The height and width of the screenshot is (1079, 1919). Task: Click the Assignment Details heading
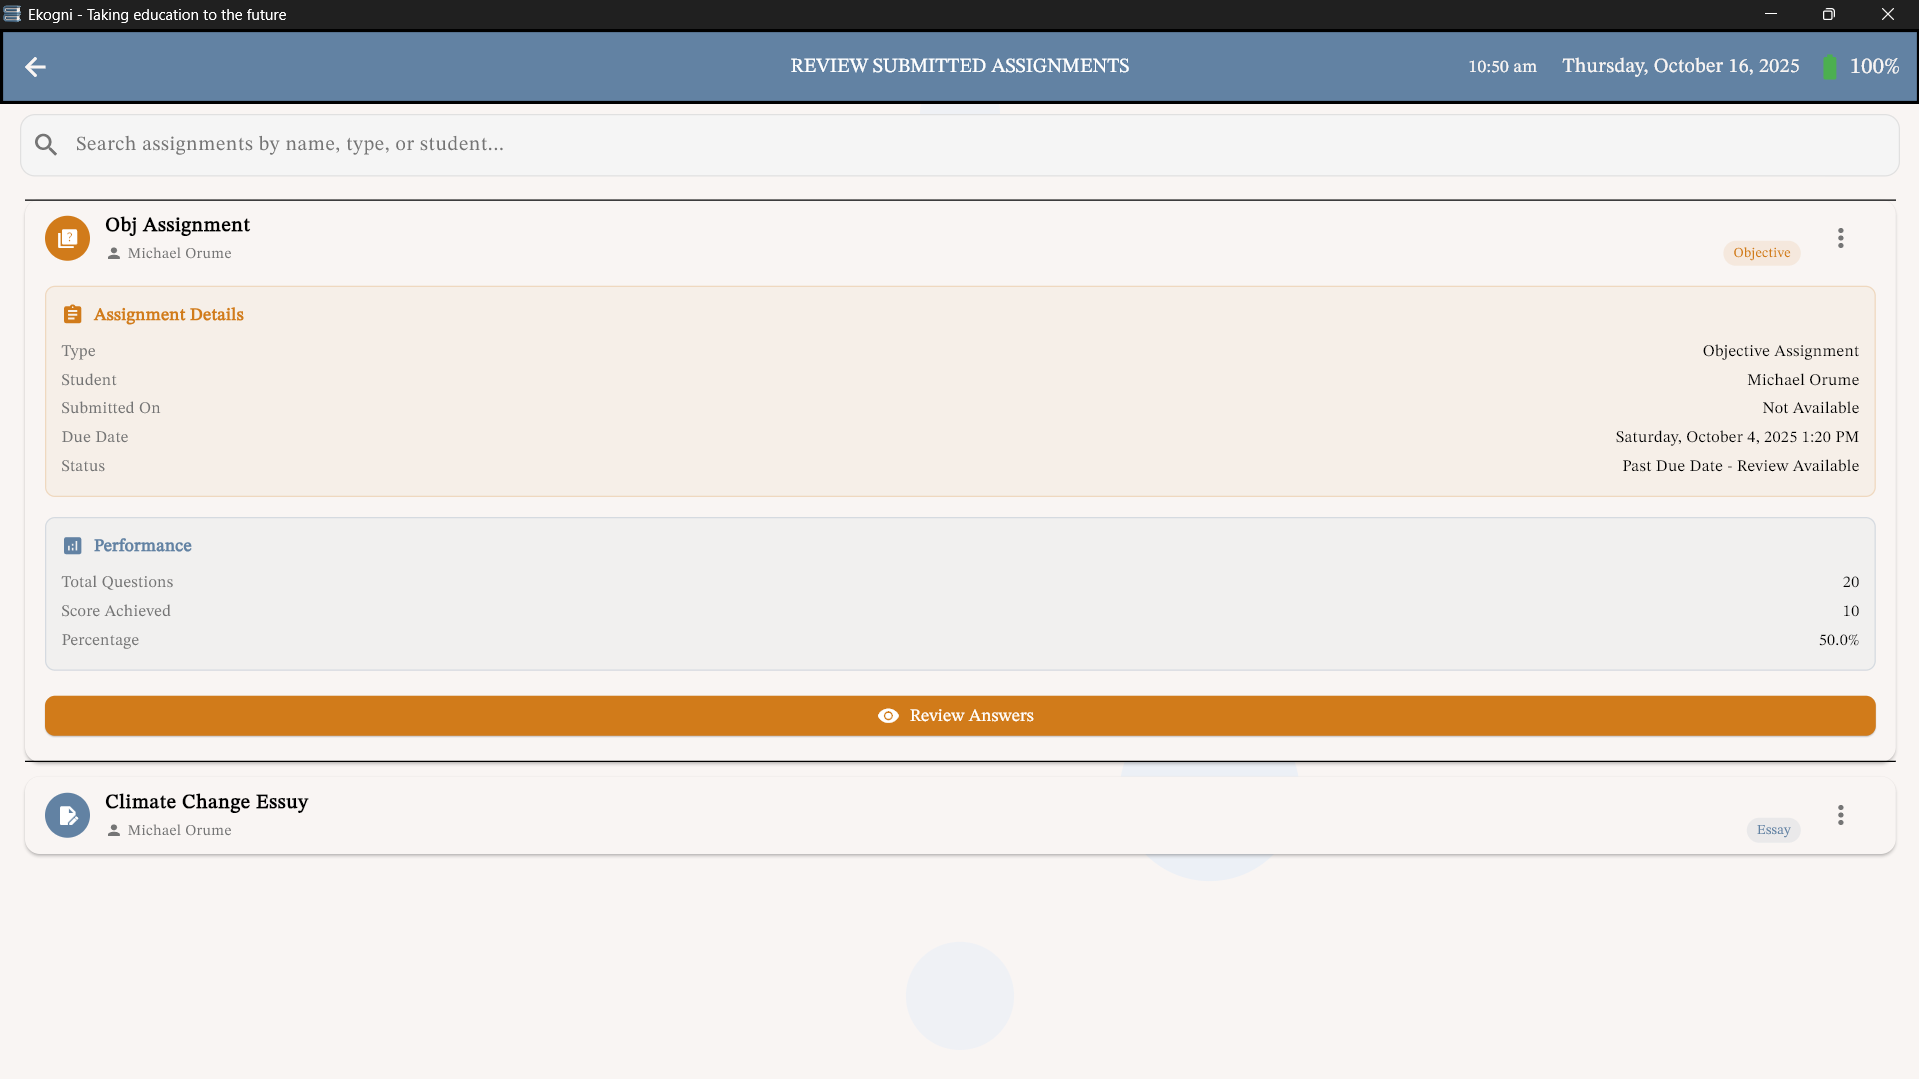coord(168,314)
